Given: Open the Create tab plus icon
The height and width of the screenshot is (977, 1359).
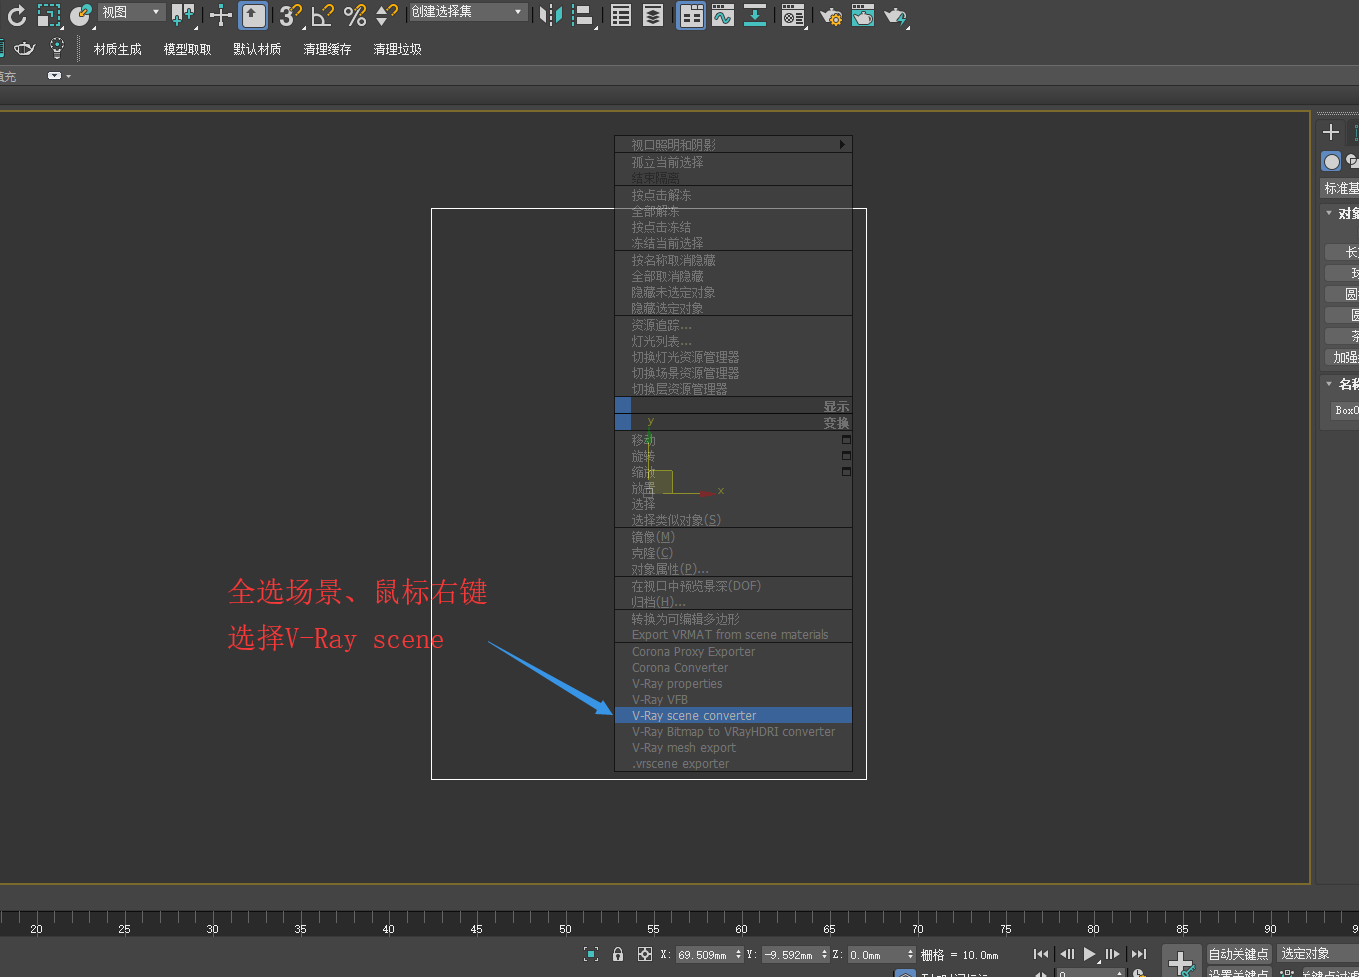Looking at the screenshot, I should [1330, 132].
